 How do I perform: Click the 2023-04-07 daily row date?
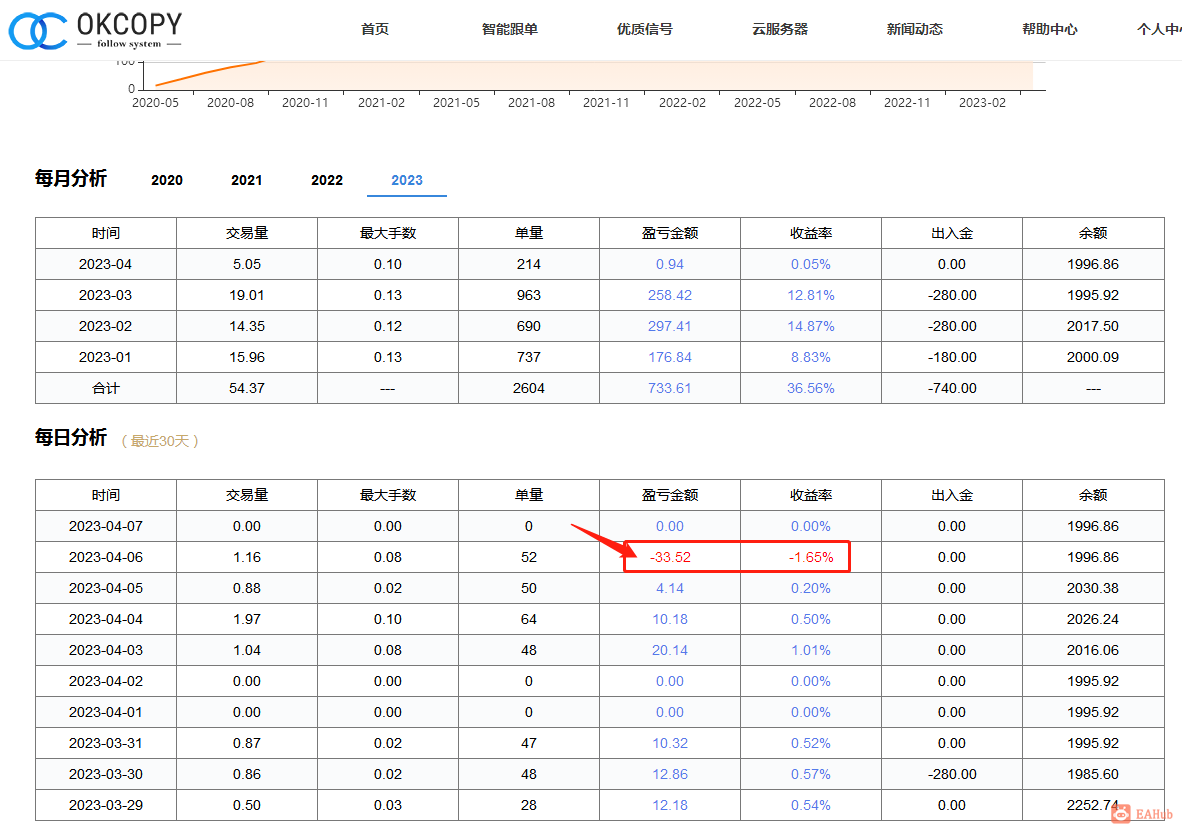coord(106,526)
